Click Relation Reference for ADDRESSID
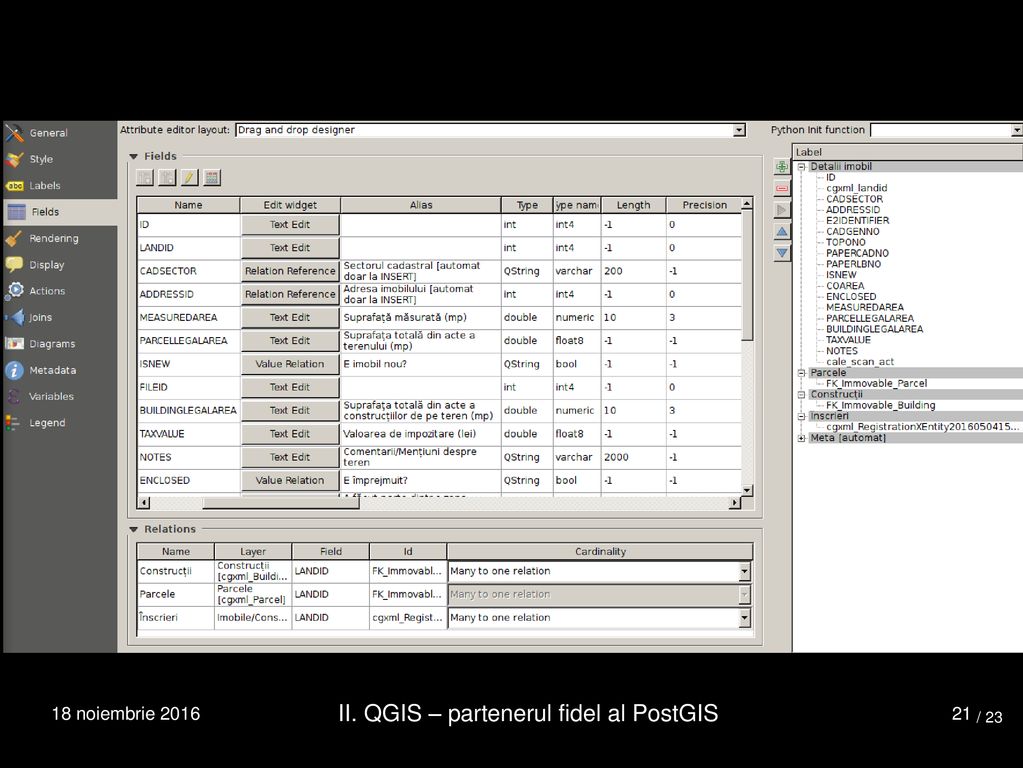 [x=290, y=294]
